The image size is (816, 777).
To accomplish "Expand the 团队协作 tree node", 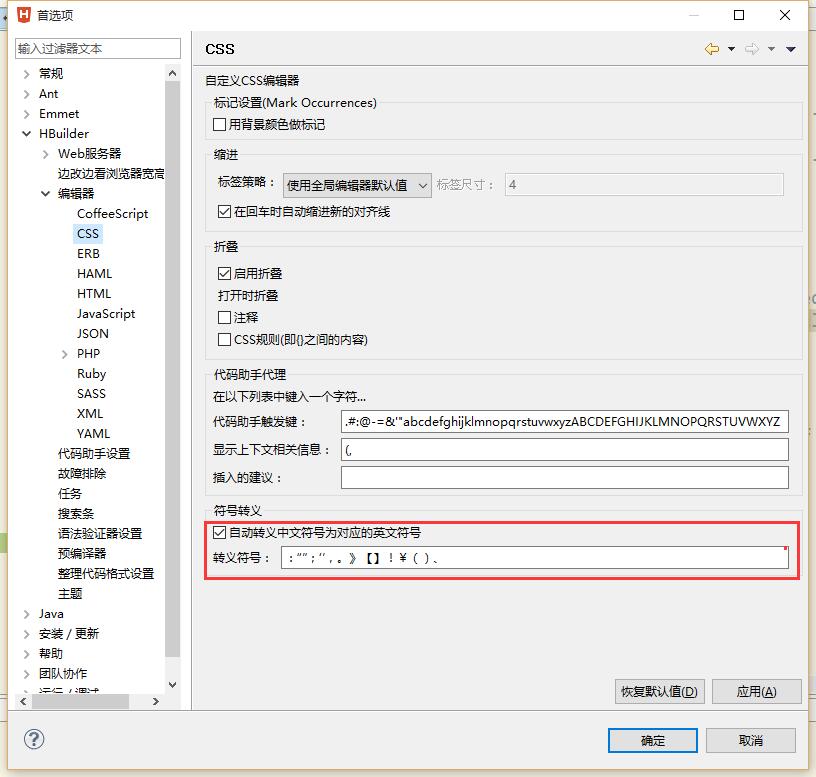I will click(27, 674).
